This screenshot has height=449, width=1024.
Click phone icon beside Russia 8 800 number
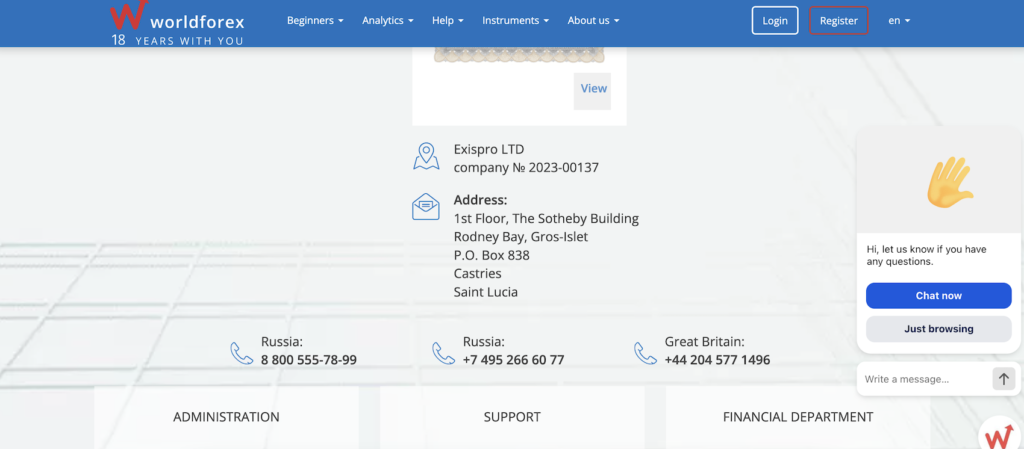(242, 352)
